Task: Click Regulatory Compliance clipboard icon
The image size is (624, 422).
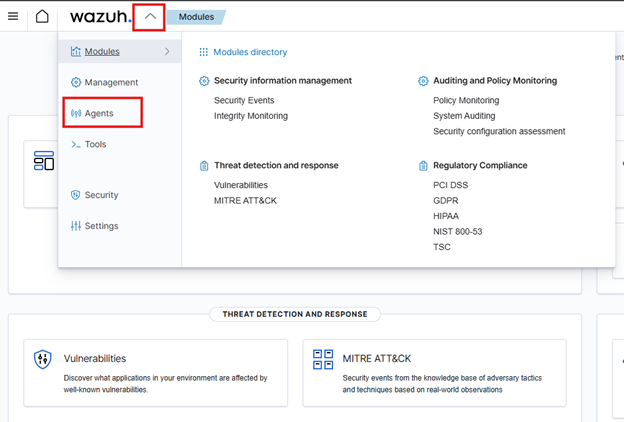Action: 423,166
